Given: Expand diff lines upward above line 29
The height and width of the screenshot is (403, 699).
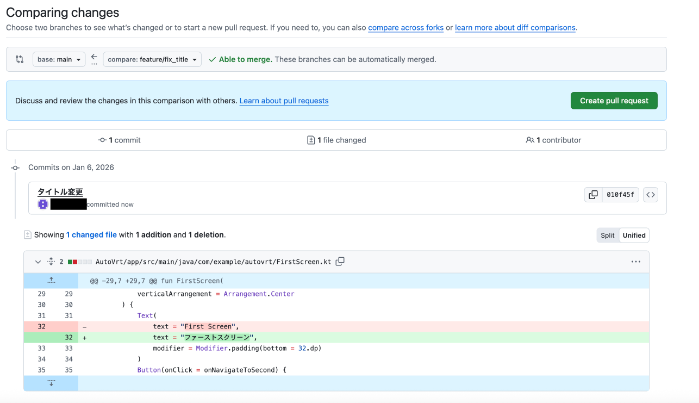Looking at the screenshot, I should pos(51,281).
